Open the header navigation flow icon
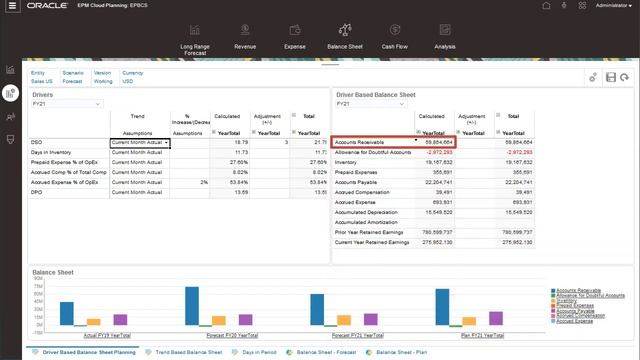This screenshot has height=360, width=640. coord(582,6)
